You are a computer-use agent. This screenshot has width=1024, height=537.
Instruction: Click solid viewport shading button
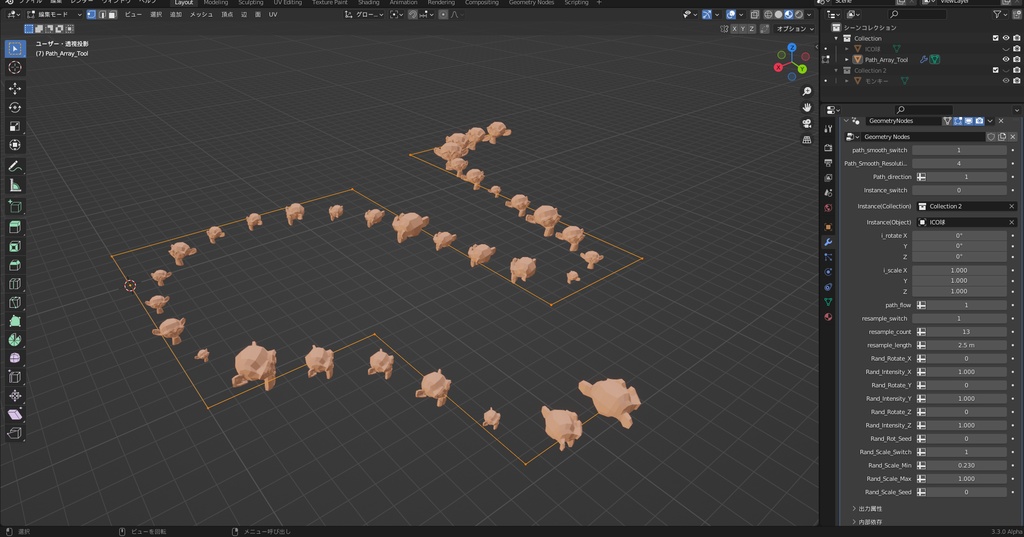coord(778,14)
